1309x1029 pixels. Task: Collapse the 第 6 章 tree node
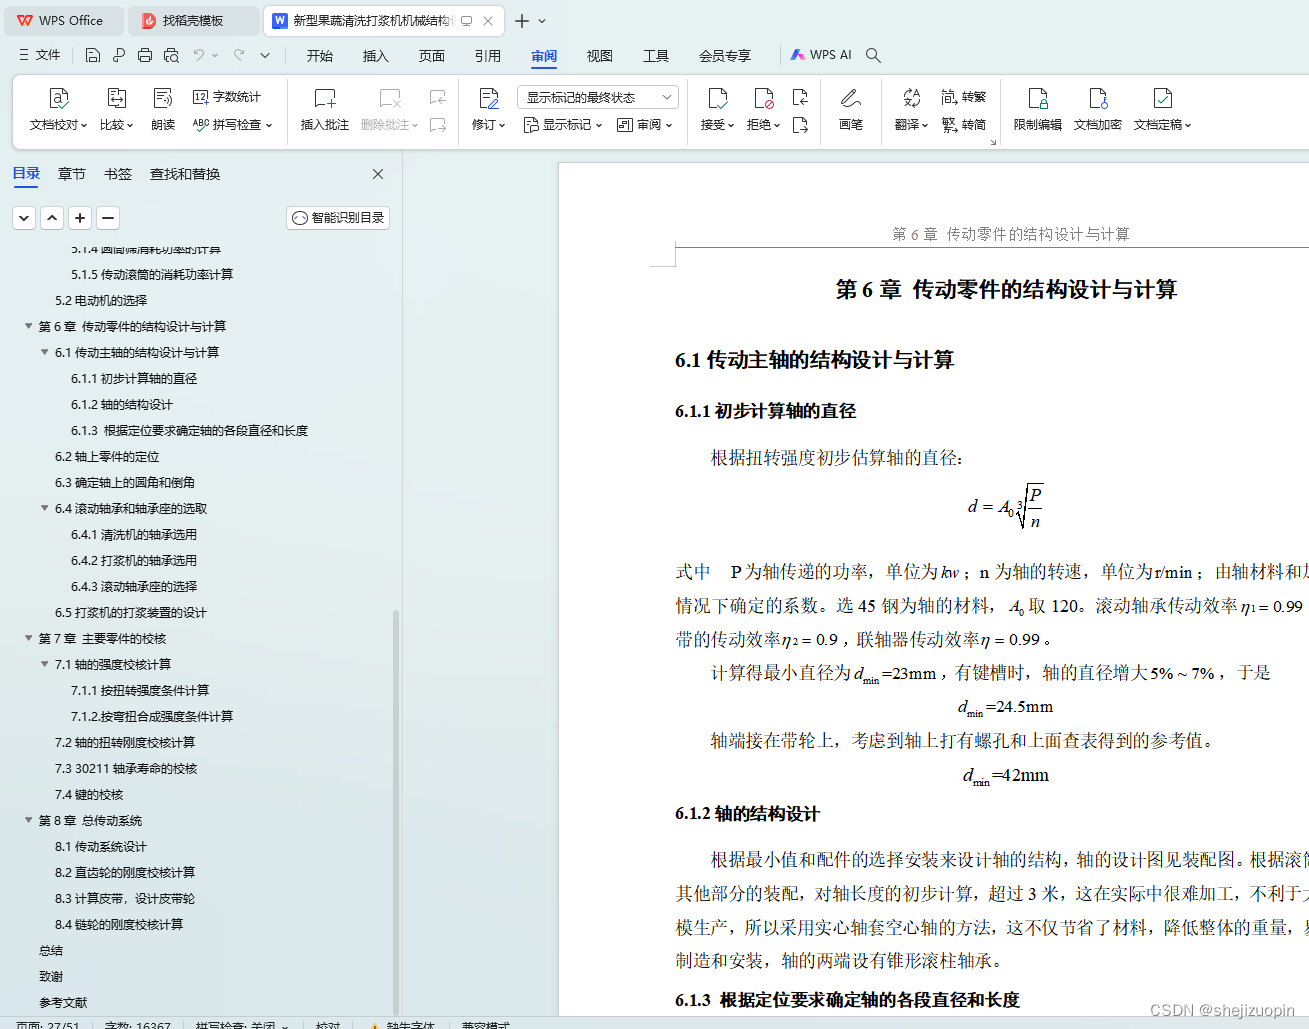coord(28,326)
